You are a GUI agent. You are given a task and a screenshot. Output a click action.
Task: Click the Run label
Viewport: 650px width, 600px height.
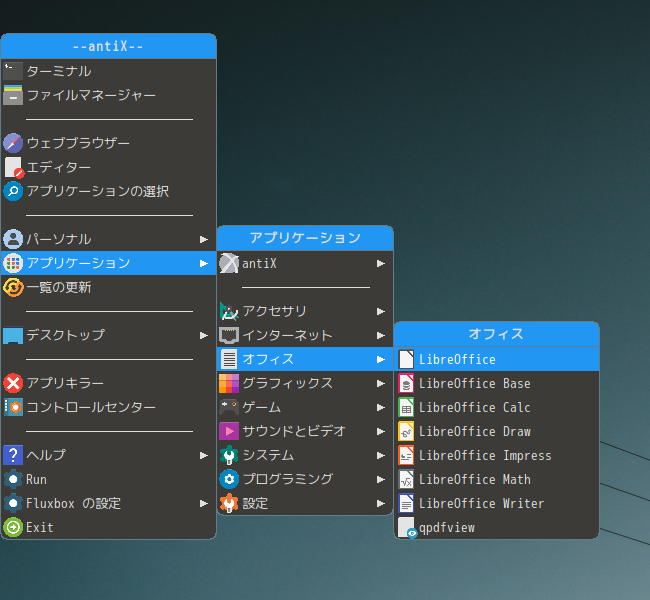click(x=36, y=479)
